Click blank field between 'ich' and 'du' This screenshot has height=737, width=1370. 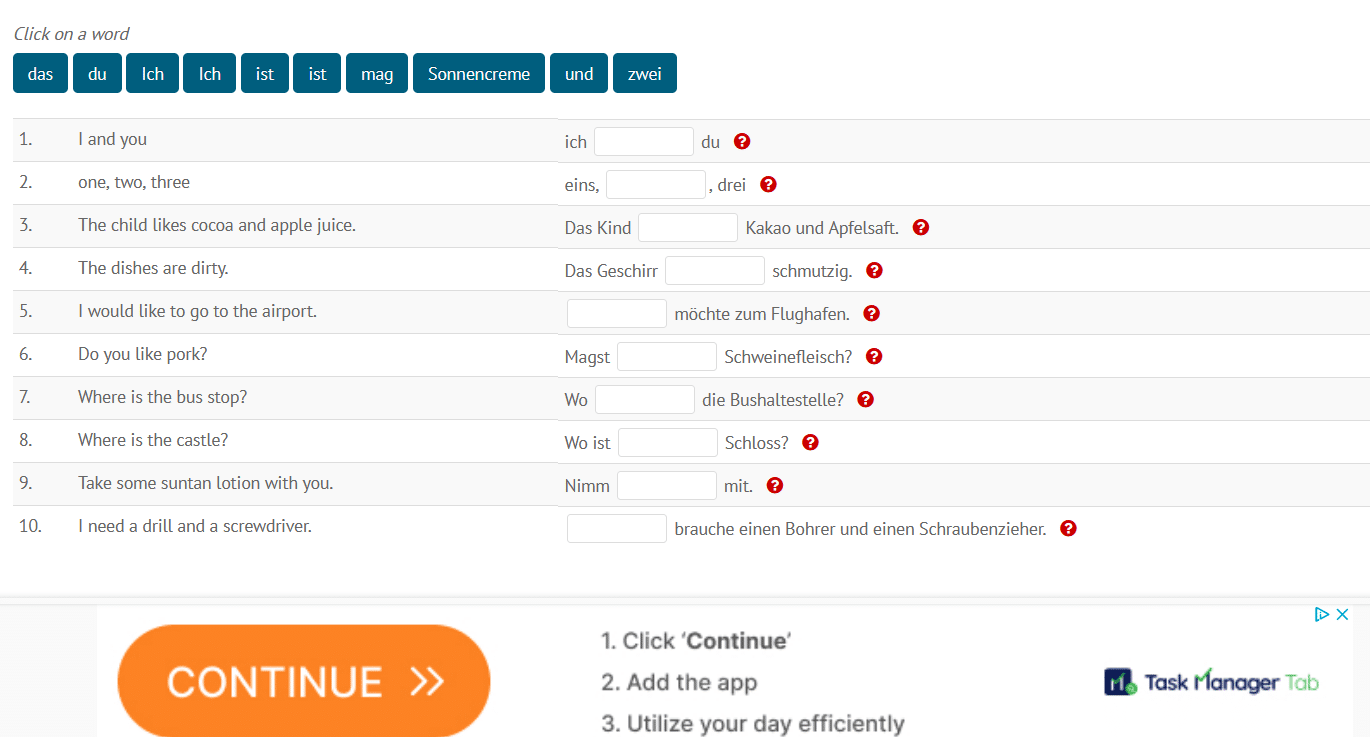[644, 142]
